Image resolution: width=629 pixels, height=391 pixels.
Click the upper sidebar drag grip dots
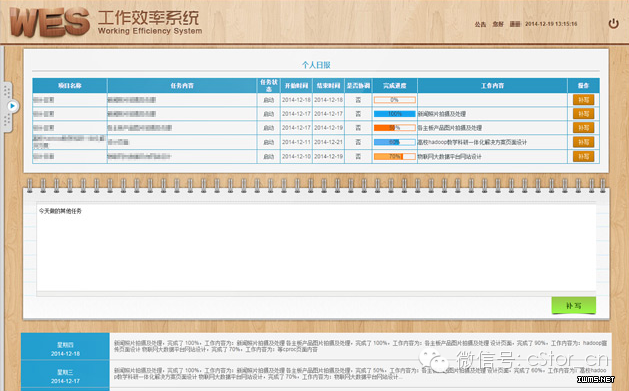(7, 91)
